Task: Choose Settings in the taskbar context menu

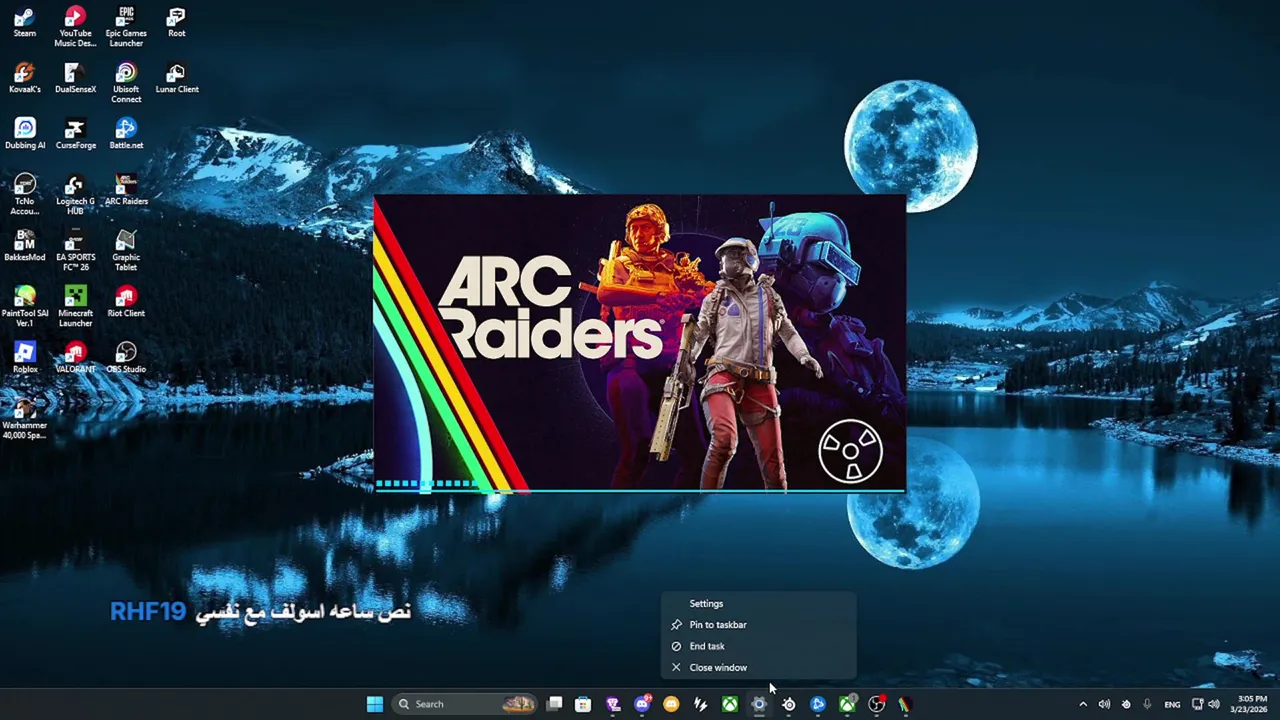Action: tap(758, 603)
